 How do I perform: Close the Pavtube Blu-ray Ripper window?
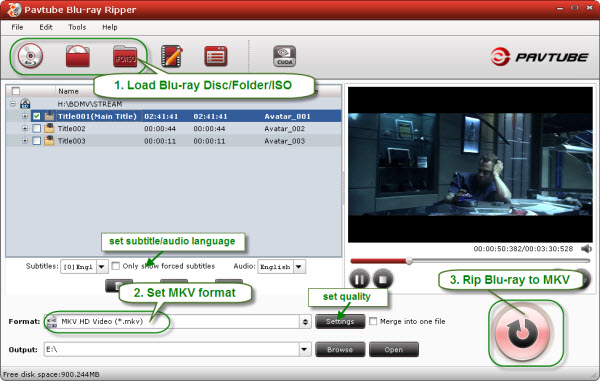[x=590, y=8]
